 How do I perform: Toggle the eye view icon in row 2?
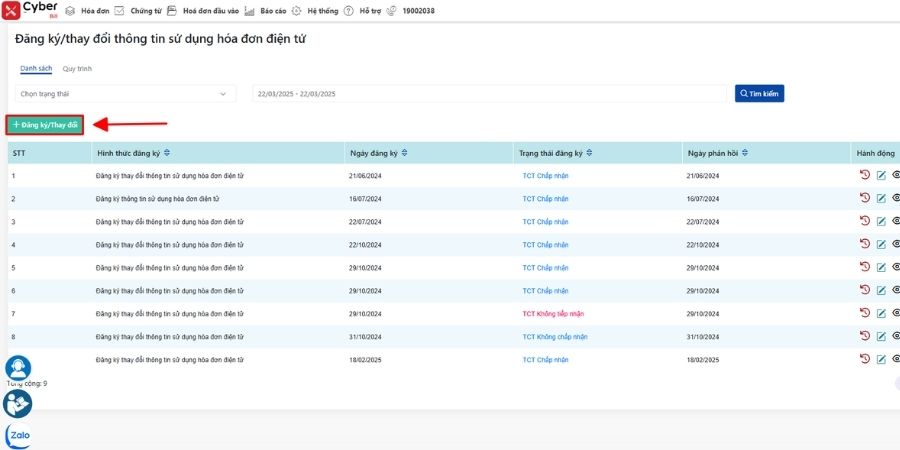(896, 198)
